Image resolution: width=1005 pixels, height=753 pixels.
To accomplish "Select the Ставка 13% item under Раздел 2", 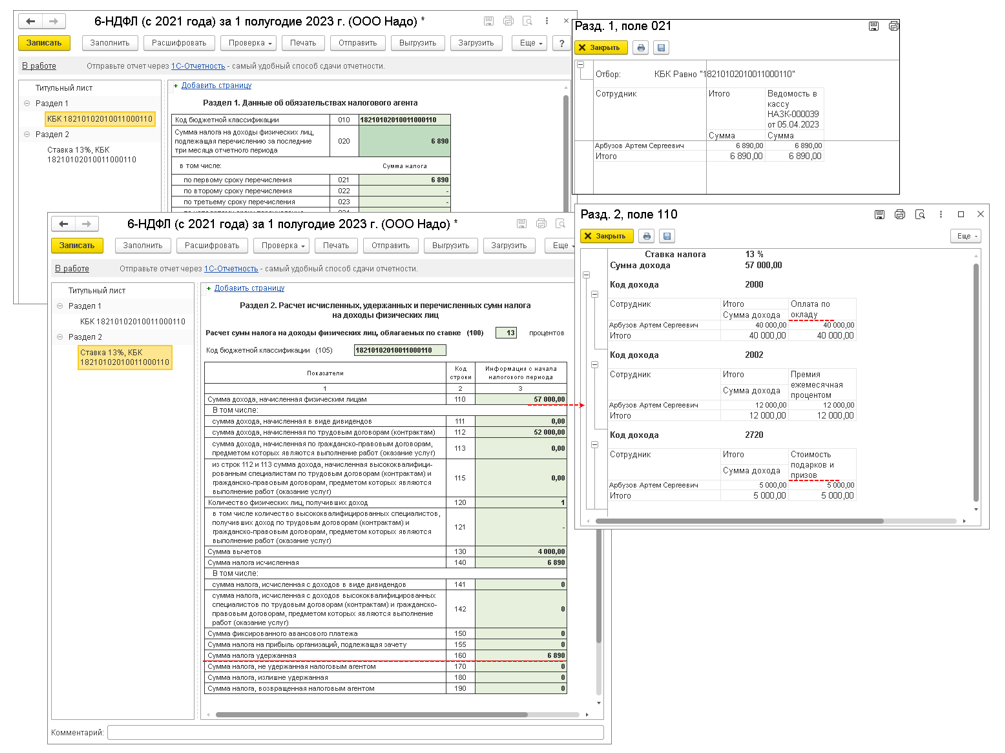I will coord(125,358).
